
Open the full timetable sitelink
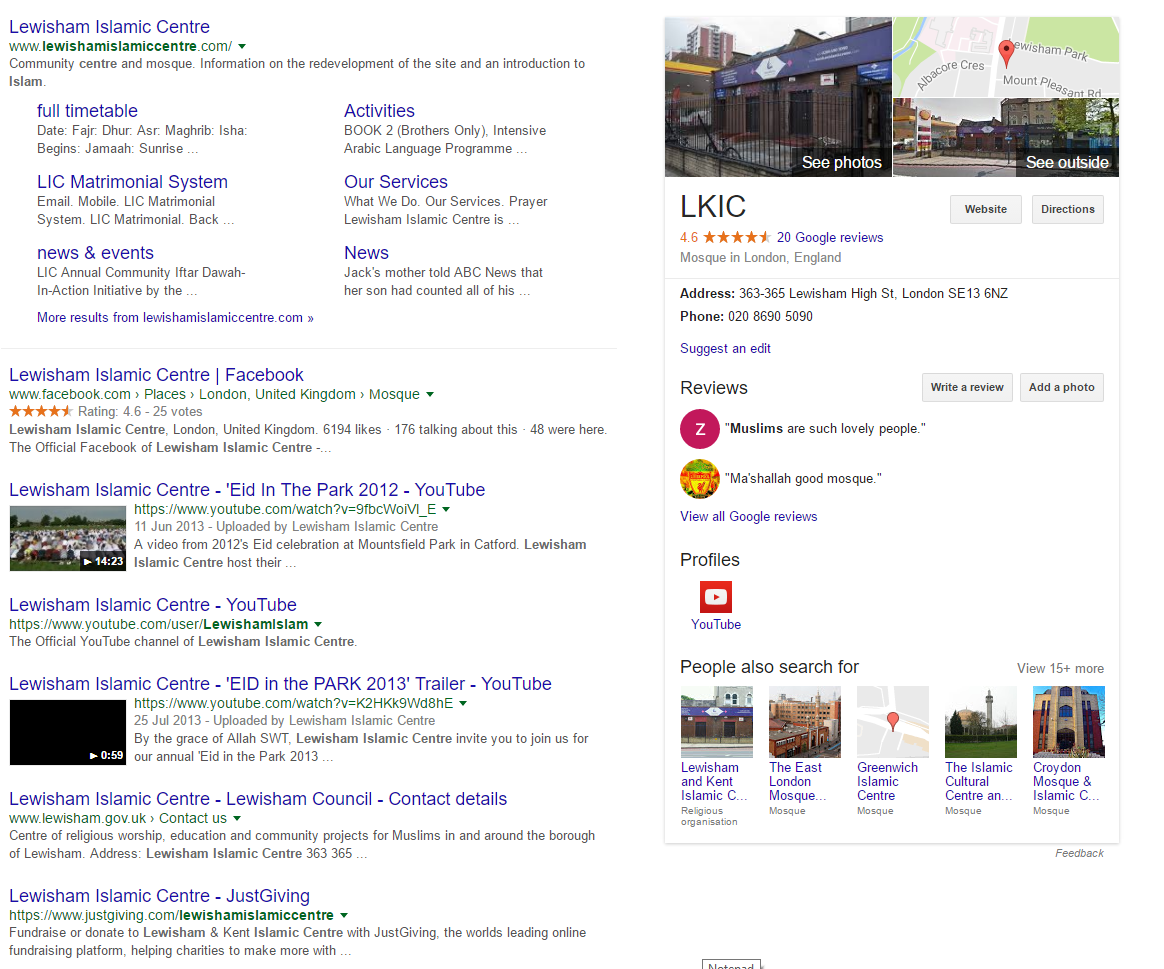pyautogui.click(x=87, y=111)
